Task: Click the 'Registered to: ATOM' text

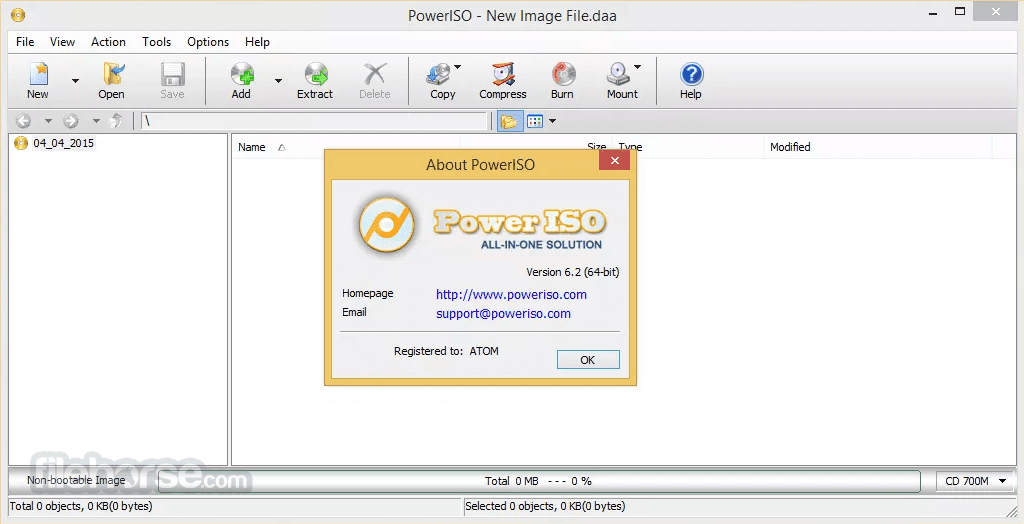Action: (x=446, y=351)
